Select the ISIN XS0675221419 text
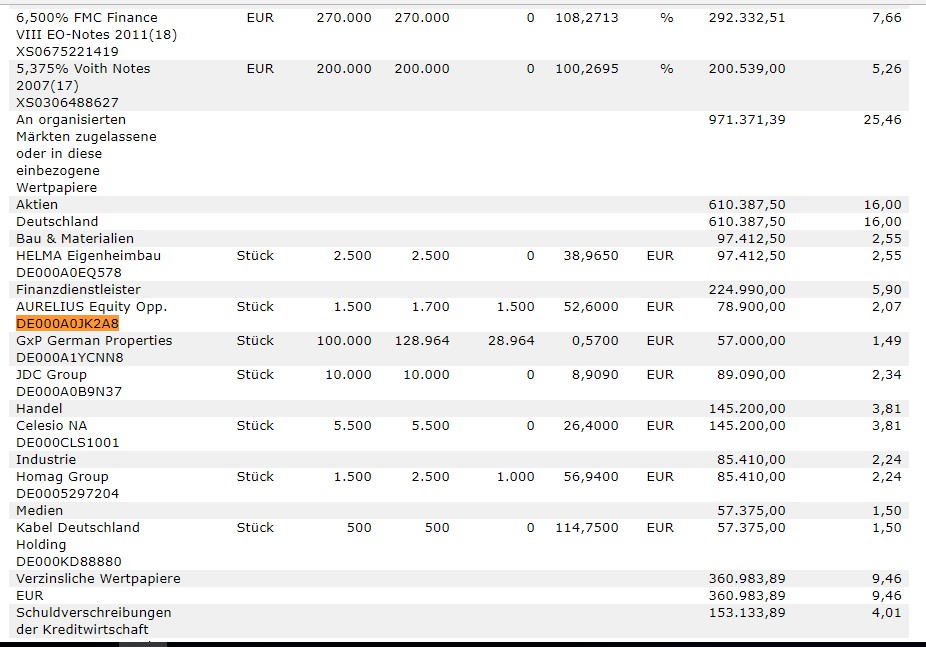Viewport: 926px width, 647px height. tap(67, 52)
